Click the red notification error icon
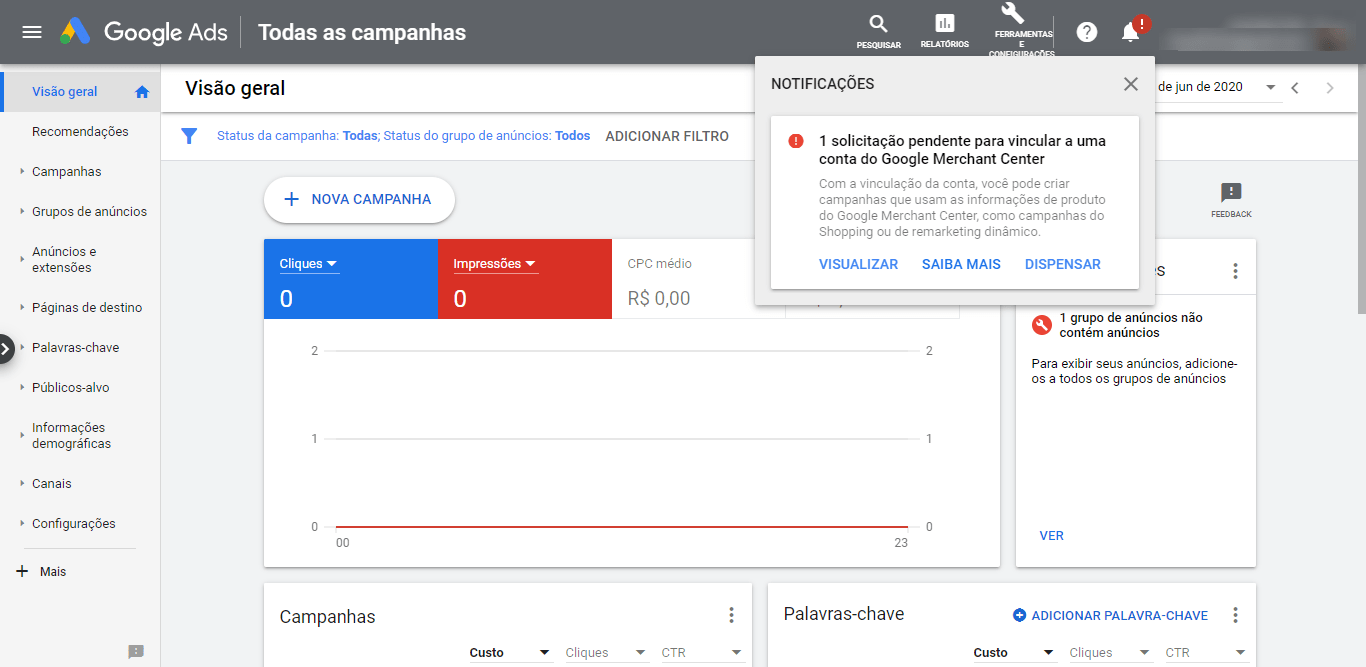Screen dimensions: 1366x667 [795, 141]
